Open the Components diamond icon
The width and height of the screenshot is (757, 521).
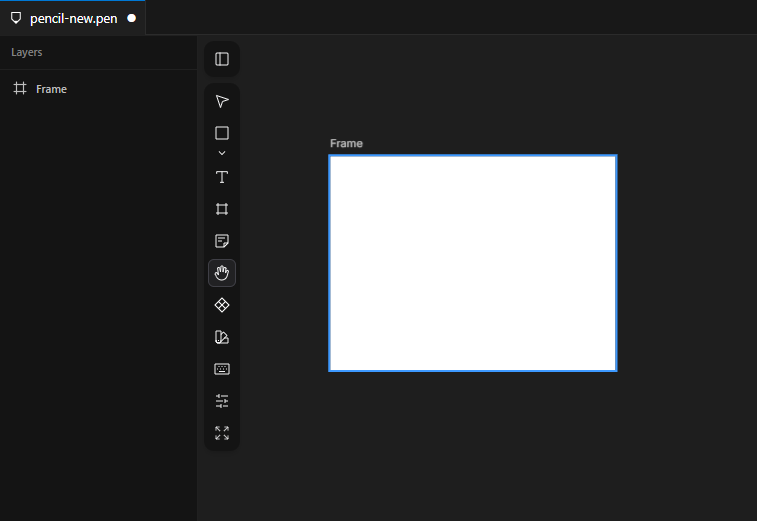point(222,305)
